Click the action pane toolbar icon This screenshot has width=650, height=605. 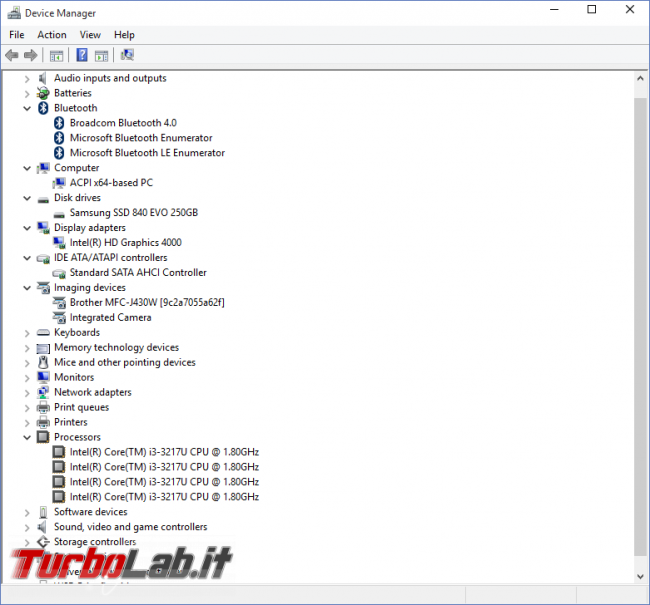[101, 55]
